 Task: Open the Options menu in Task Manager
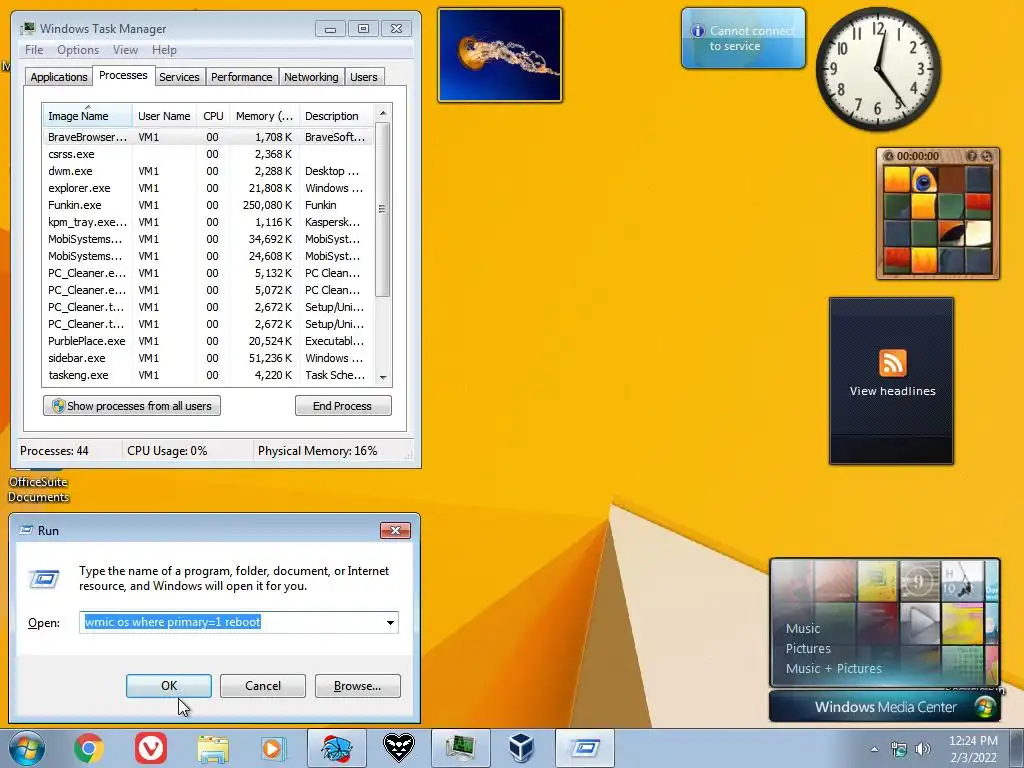click(78, 50)
